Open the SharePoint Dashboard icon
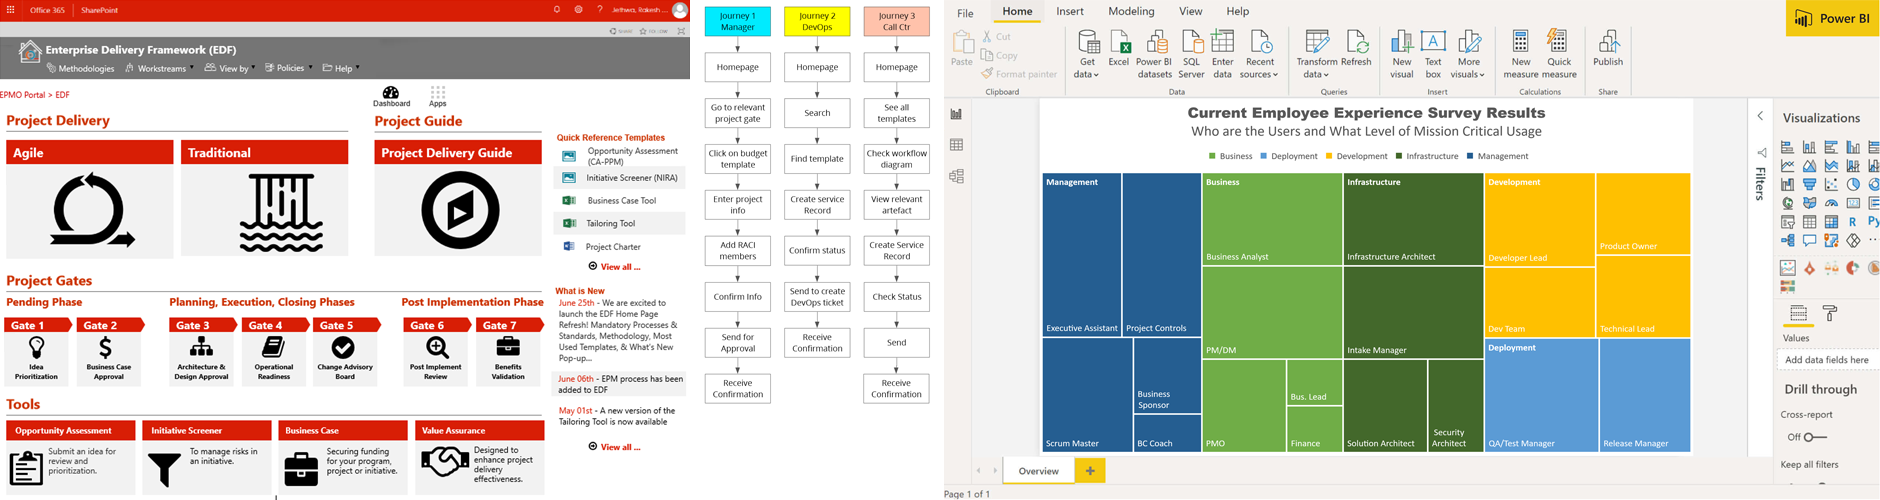This screenshot has height=500, width=1880. (x=391, y=96)
